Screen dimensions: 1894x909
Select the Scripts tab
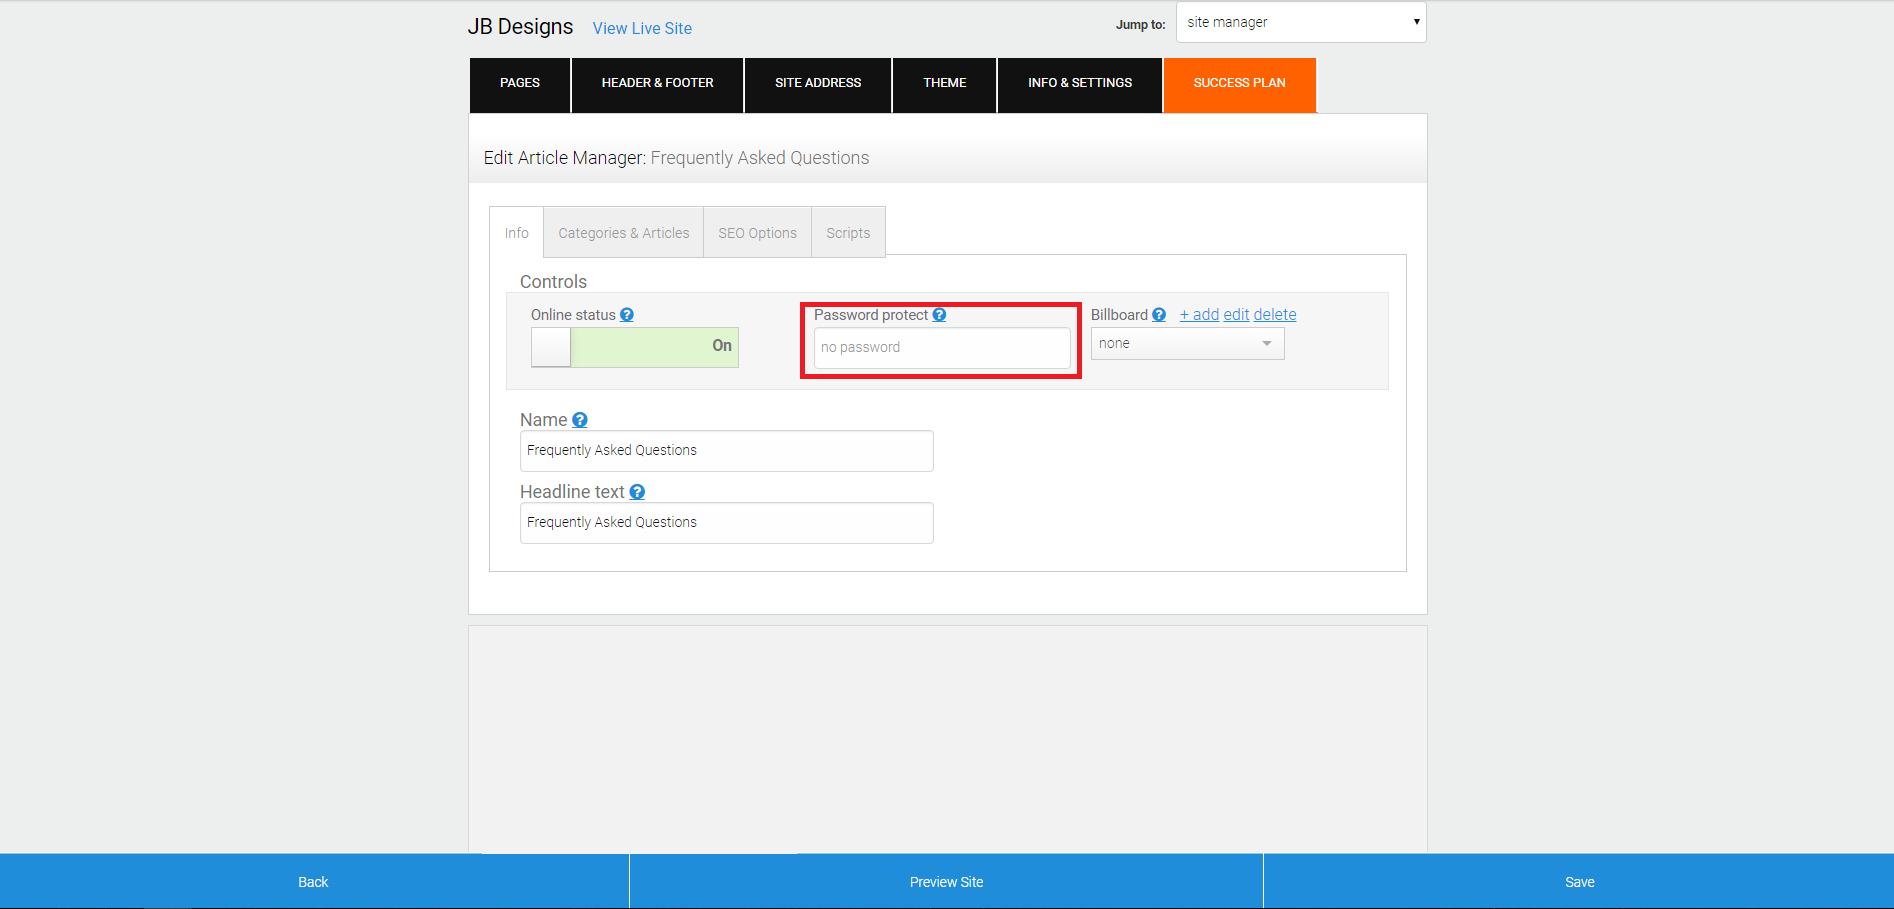848,233
